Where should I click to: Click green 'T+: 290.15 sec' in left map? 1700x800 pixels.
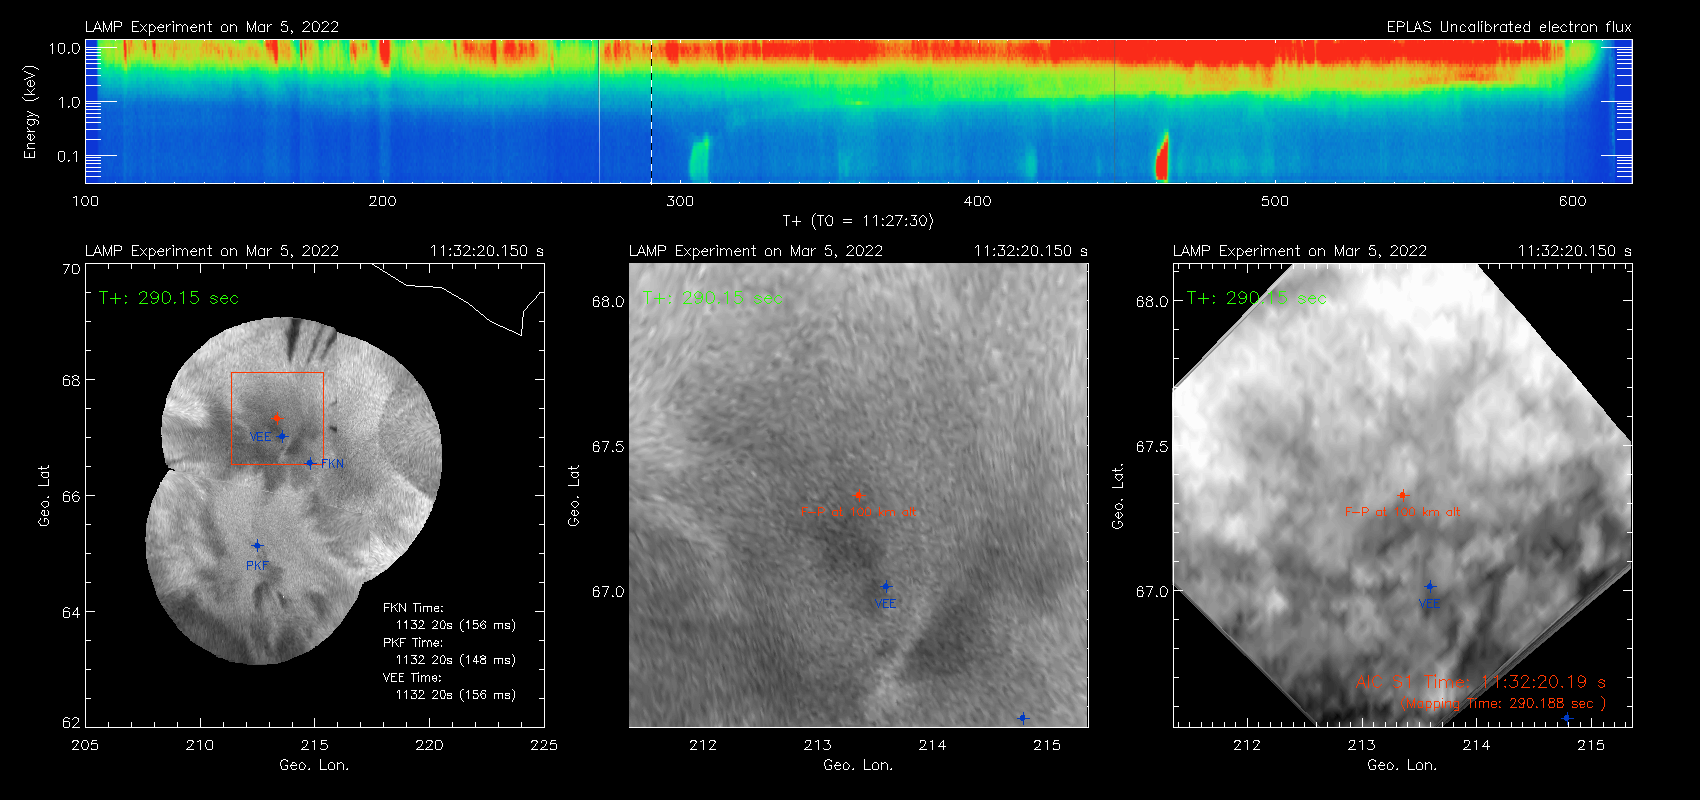(168, 298)
